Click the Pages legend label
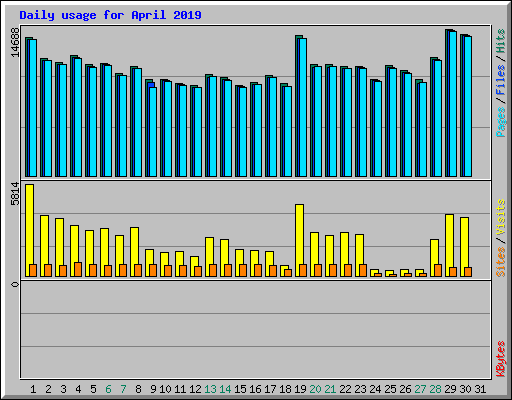This screenshot has width=512, height=400. (x=501, y=122)
